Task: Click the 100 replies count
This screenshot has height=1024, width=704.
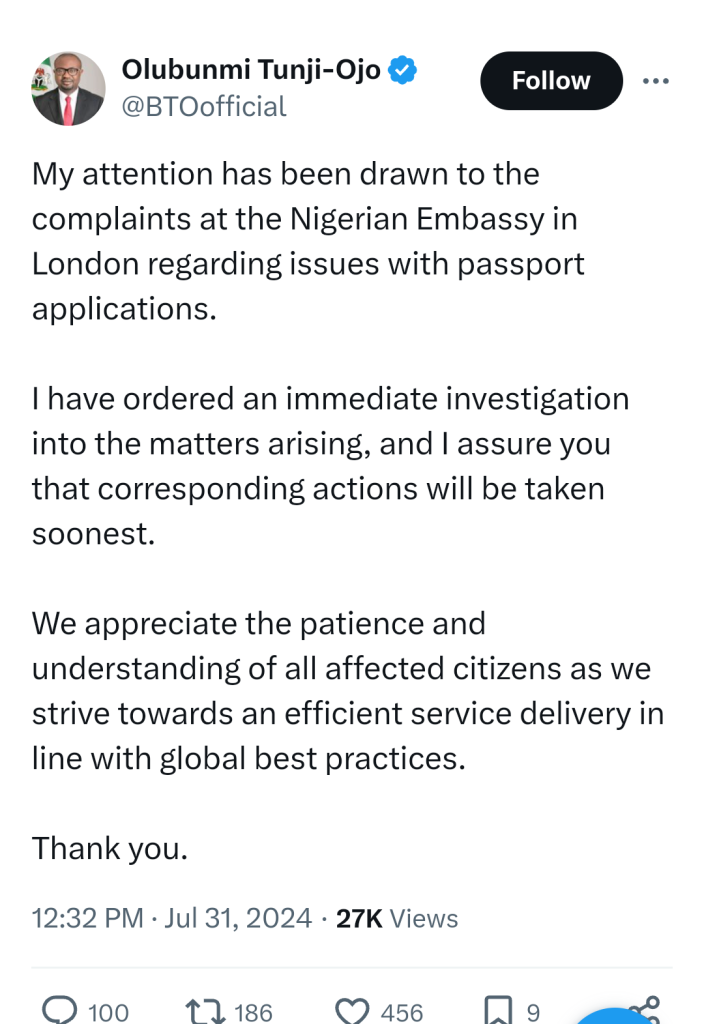Action: click(108, 1012)
